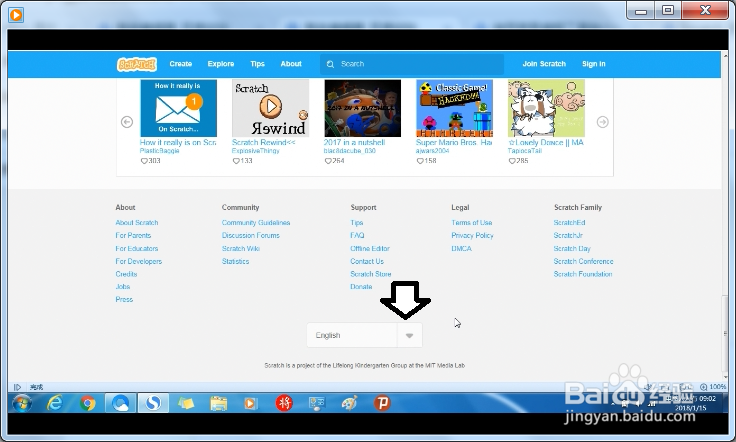Open the Privacy Policy link

472,236
